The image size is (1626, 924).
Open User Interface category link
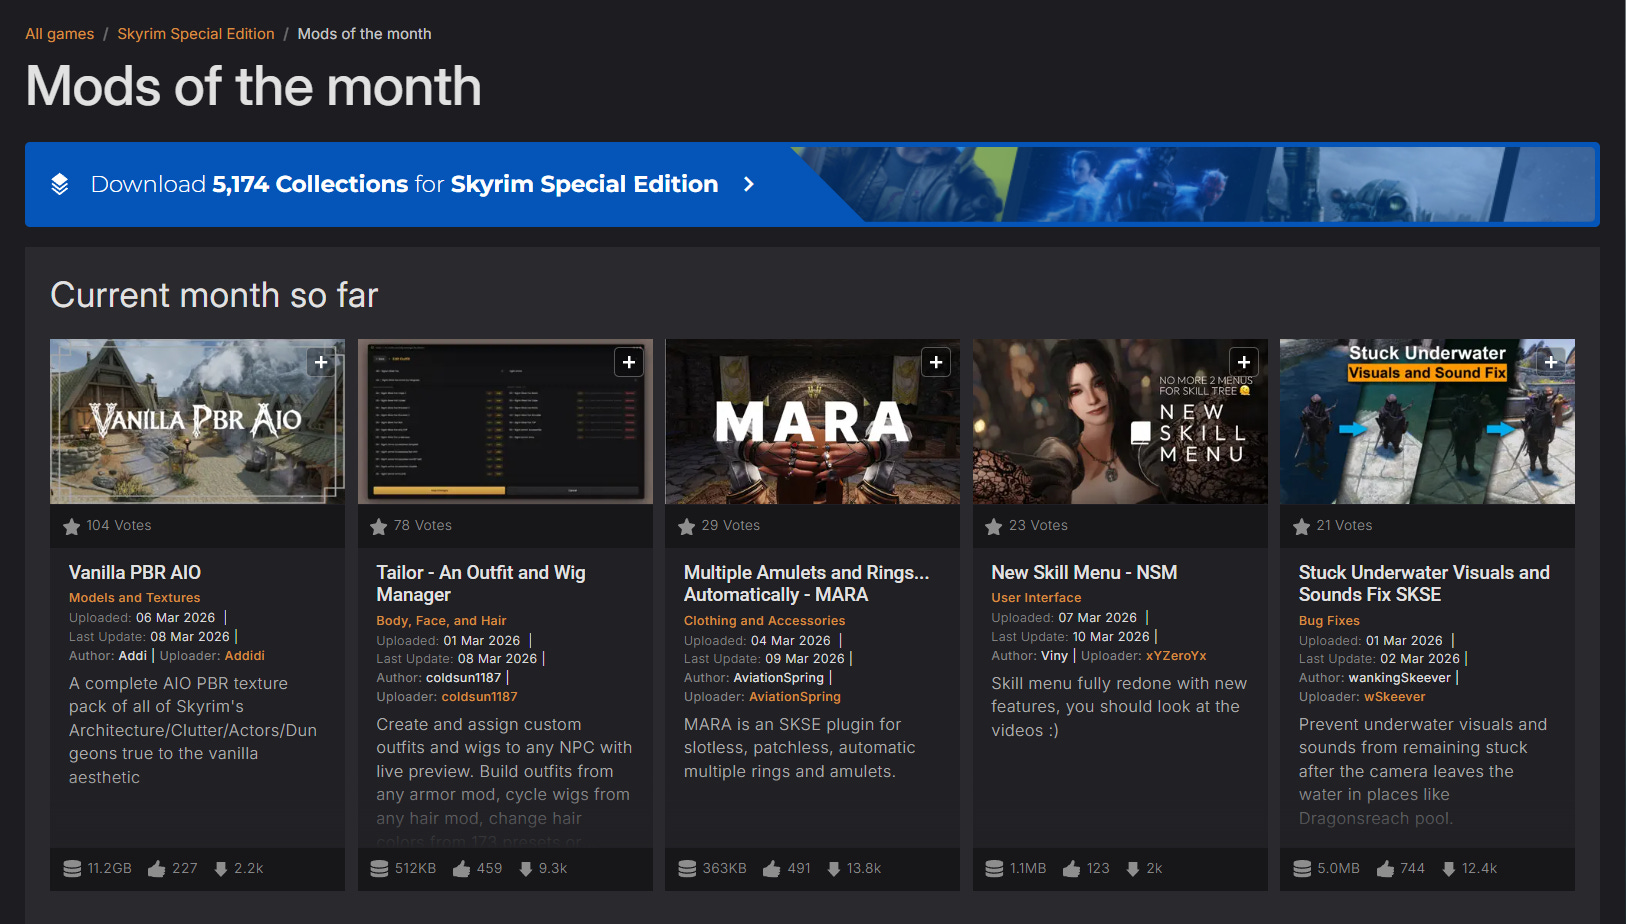click(x=1036, y=598)
